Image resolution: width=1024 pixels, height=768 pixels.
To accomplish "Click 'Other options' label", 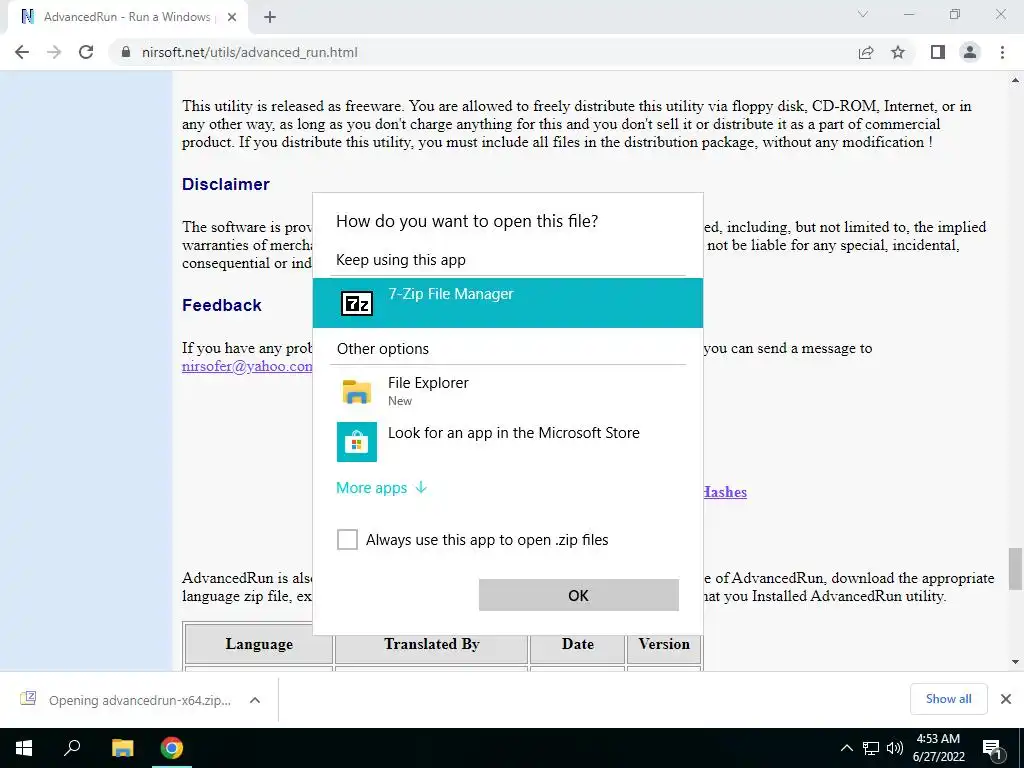I will [x=383, y=349].
